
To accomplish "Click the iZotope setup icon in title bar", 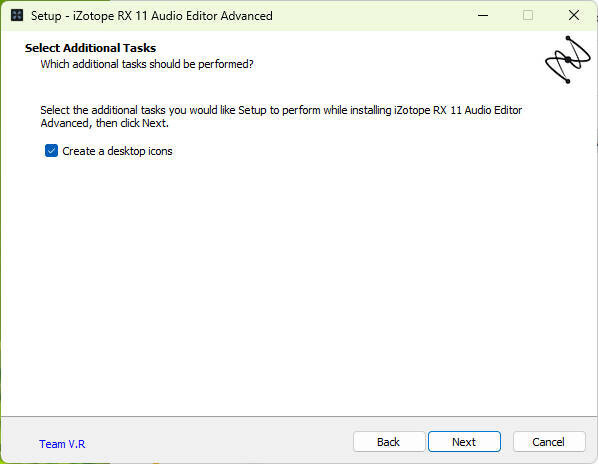I will point(17,16).
